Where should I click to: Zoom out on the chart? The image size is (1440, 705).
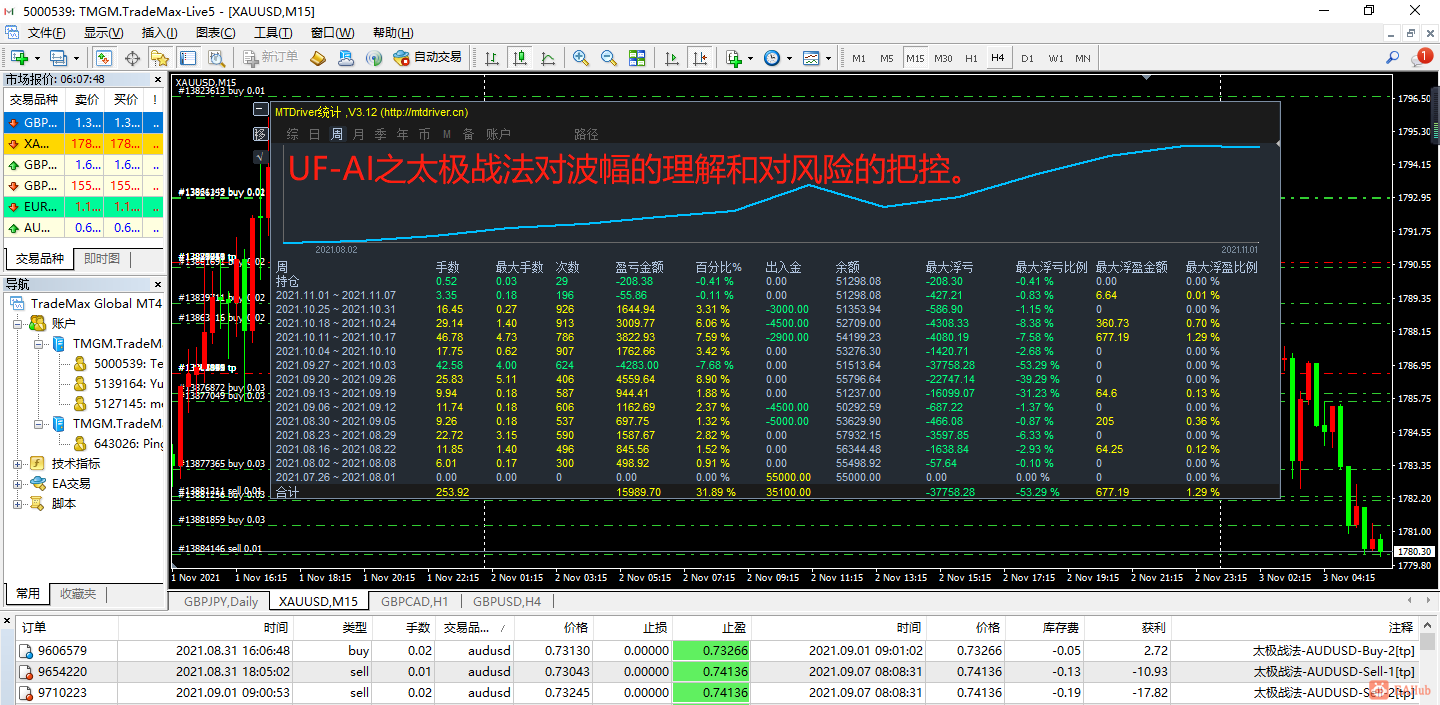[x=609, y=58]
